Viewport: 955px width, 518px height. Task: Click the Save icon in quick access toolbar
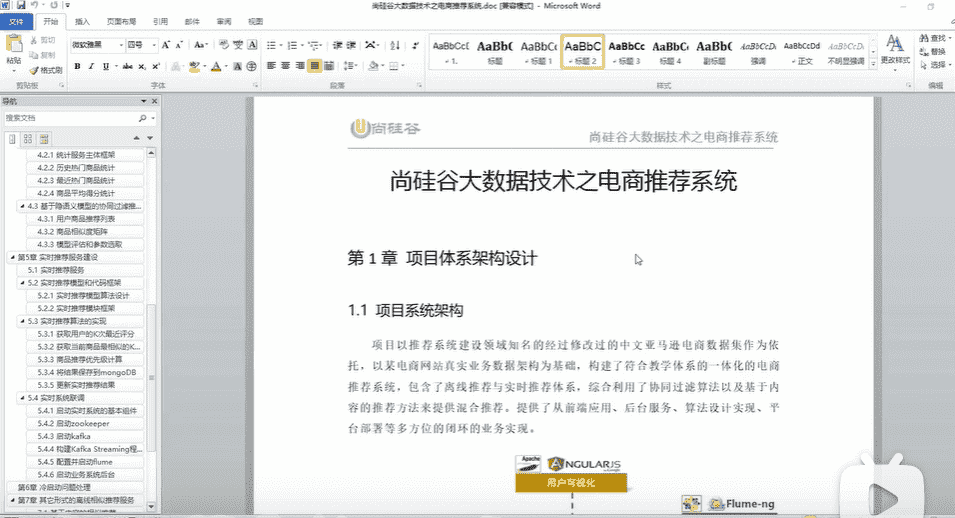[x=21, y=5]
